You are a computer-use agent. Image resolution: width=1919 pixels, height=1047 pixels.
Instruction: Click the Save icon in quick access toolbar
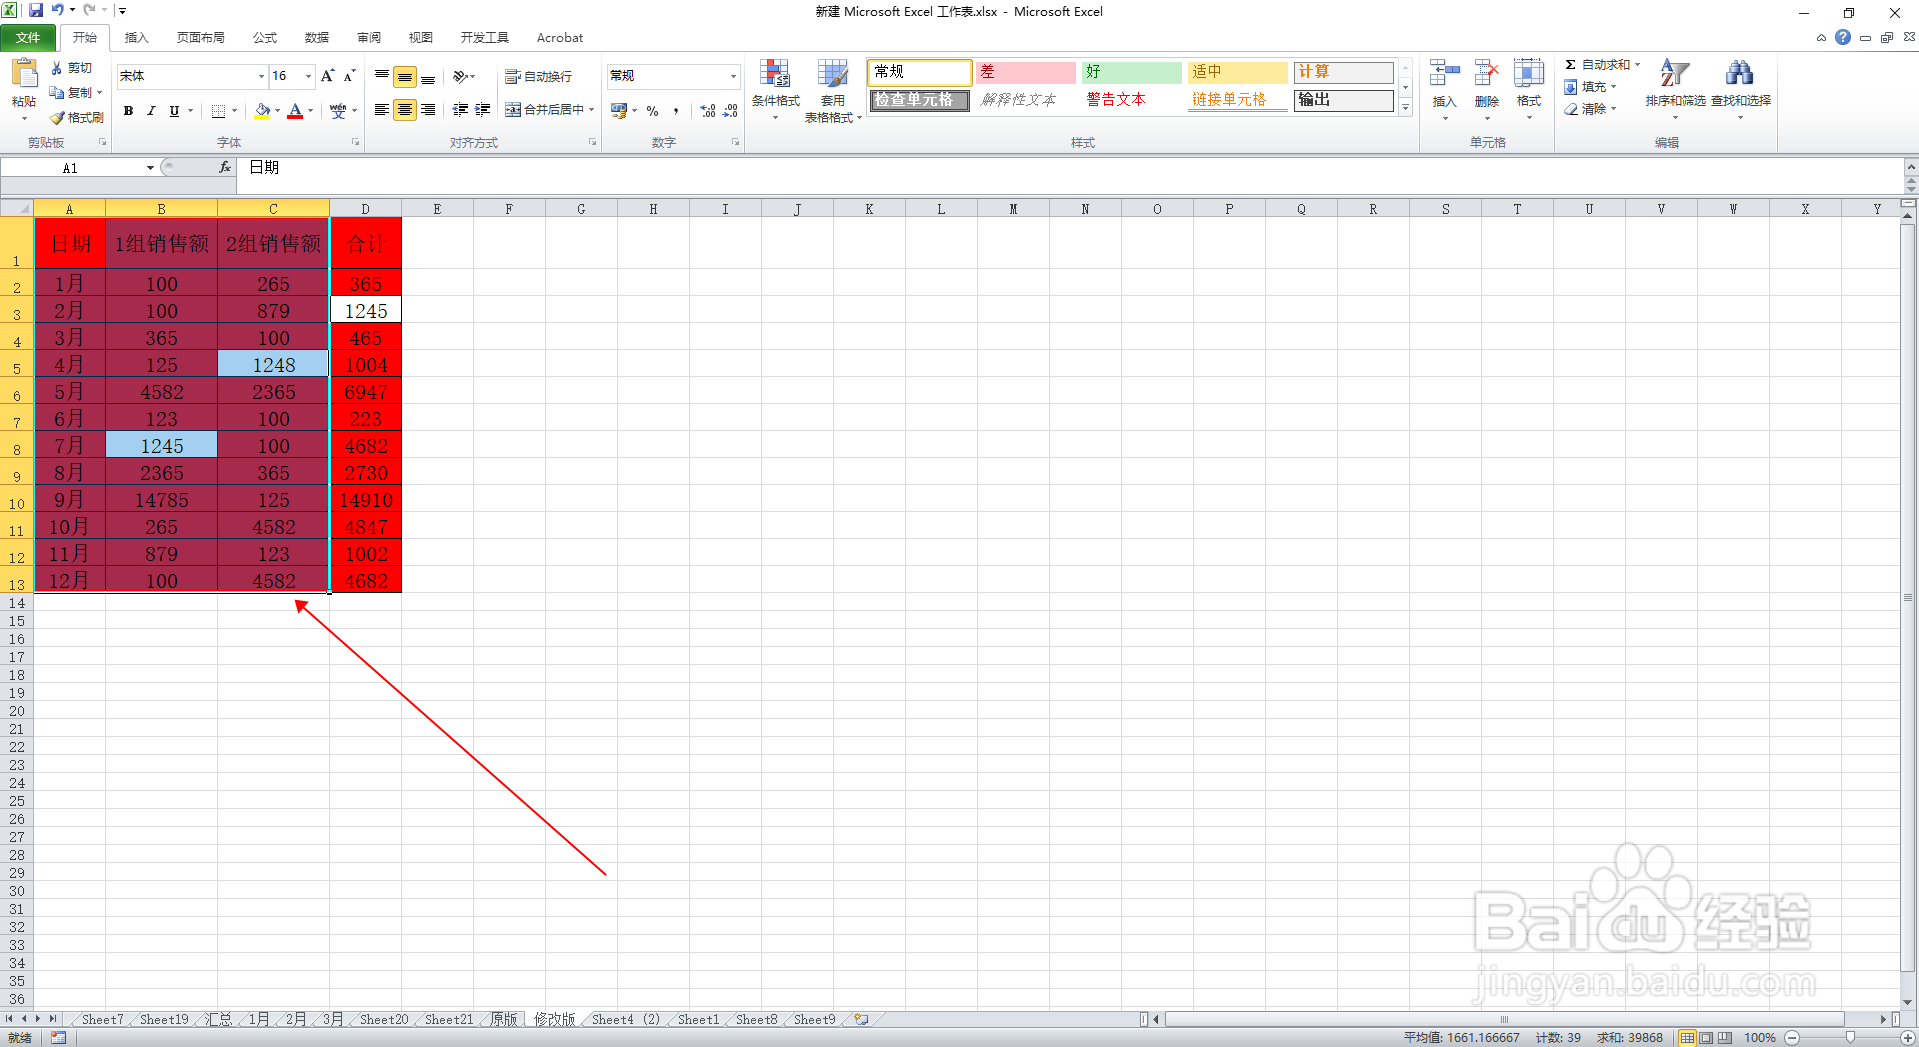coord(36,10)
